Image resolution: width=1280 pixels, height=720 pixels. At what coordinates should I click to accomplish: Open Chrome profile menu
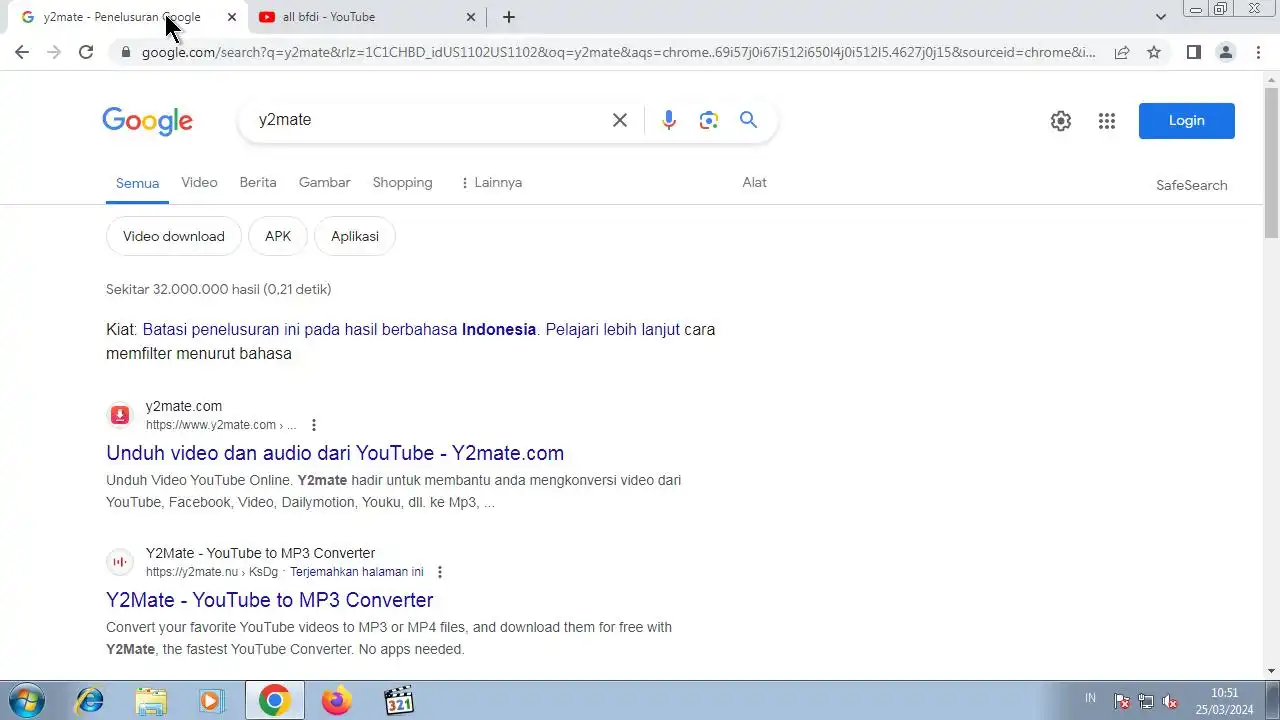point(1226,52)
